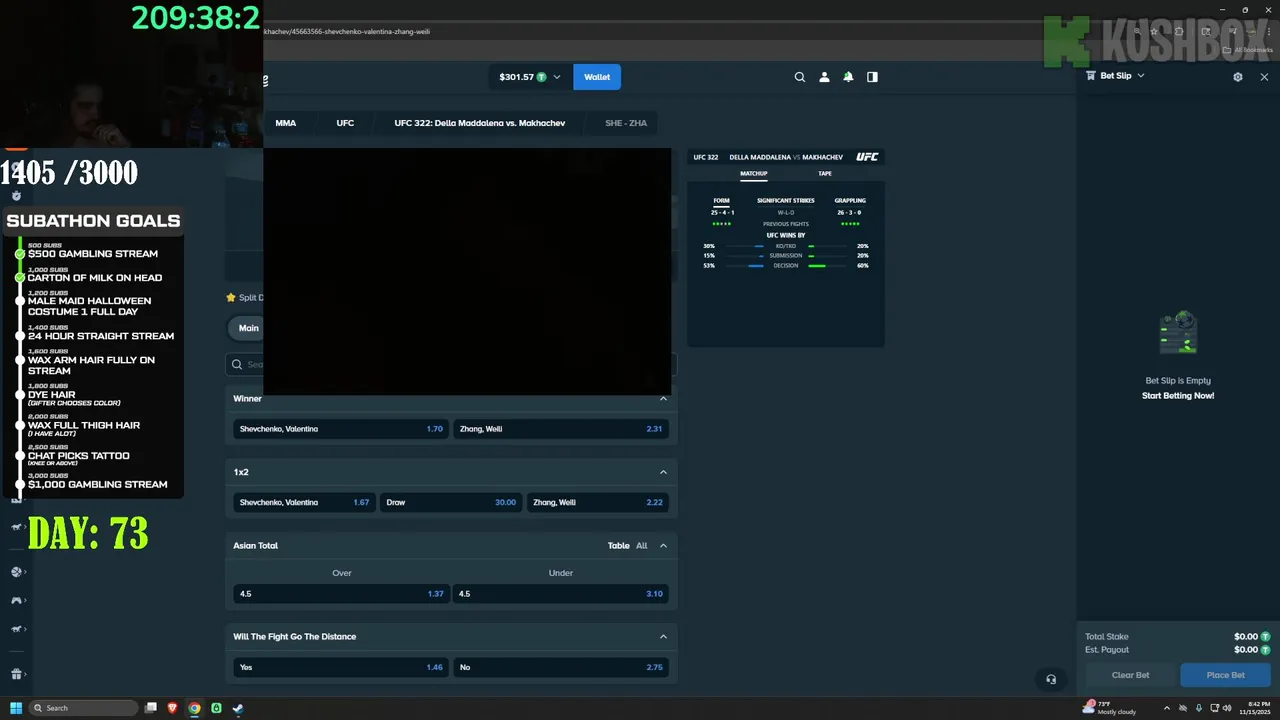Switch Asian Total to All view
The image size is (1280, 720).
(642, 546)
